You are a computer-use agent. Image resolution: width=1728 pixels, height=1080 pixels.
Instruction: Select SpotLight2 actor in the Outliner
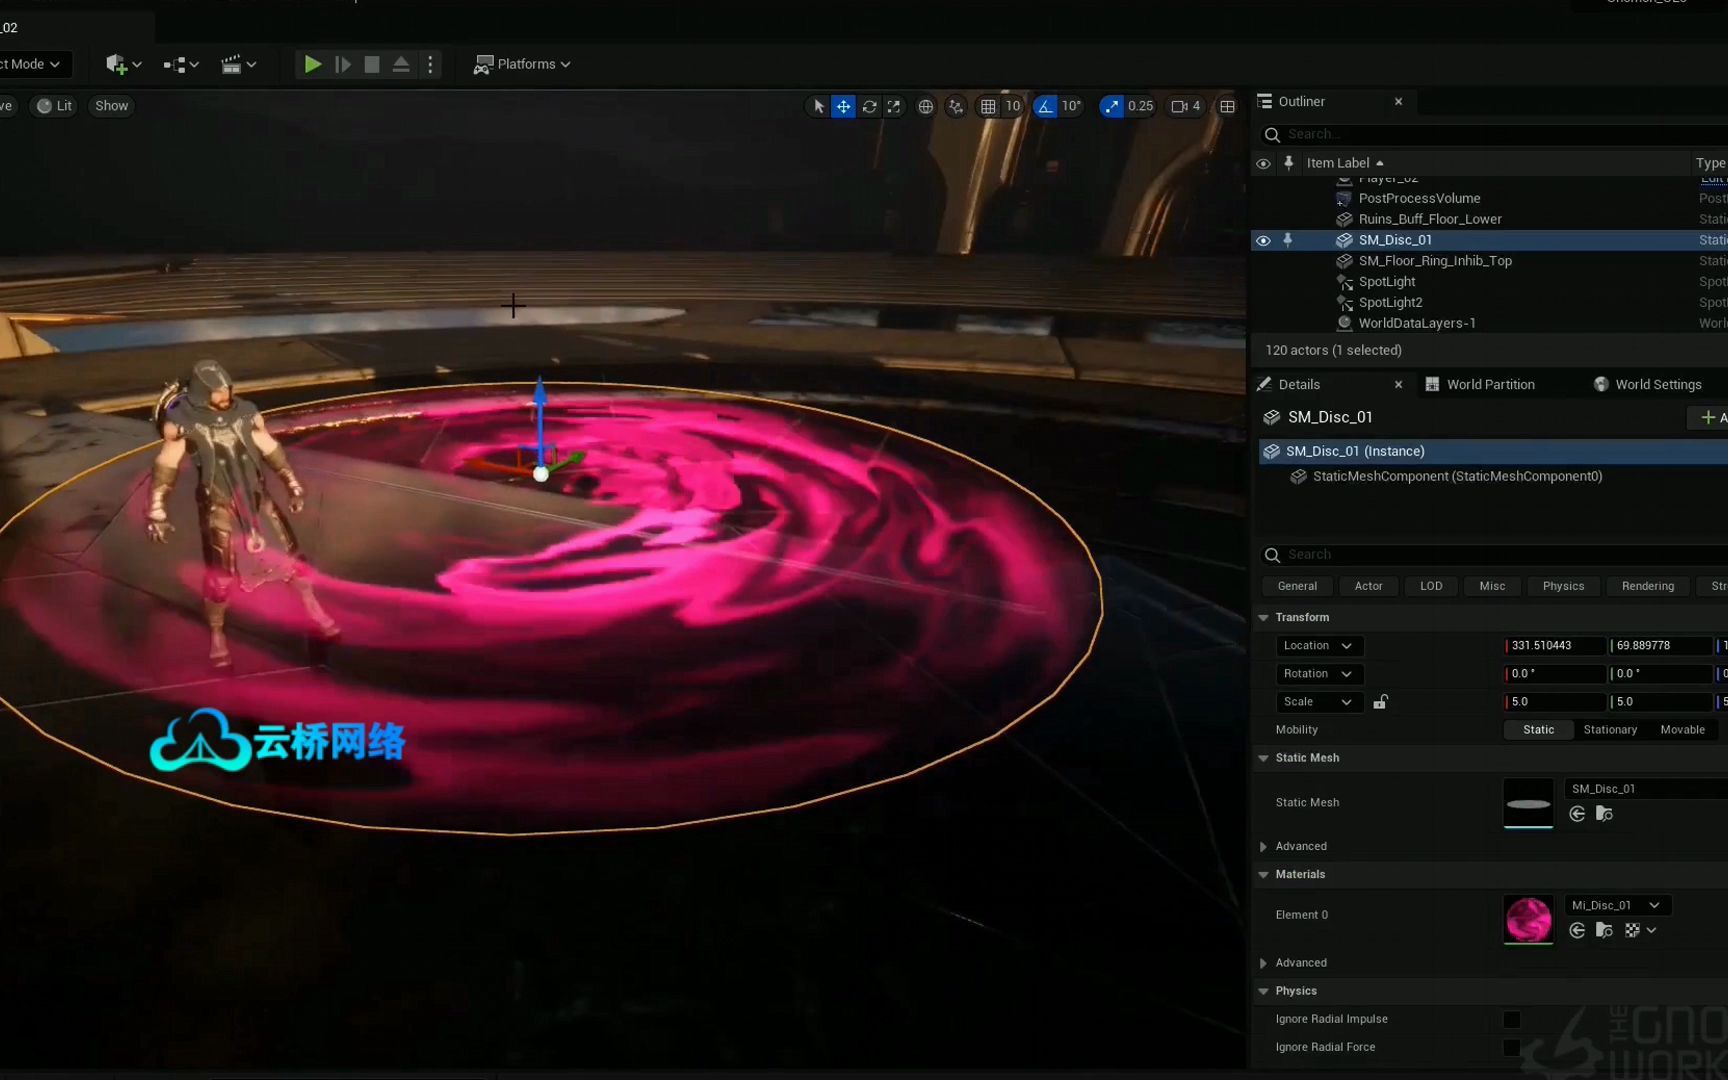point(1390,303)
